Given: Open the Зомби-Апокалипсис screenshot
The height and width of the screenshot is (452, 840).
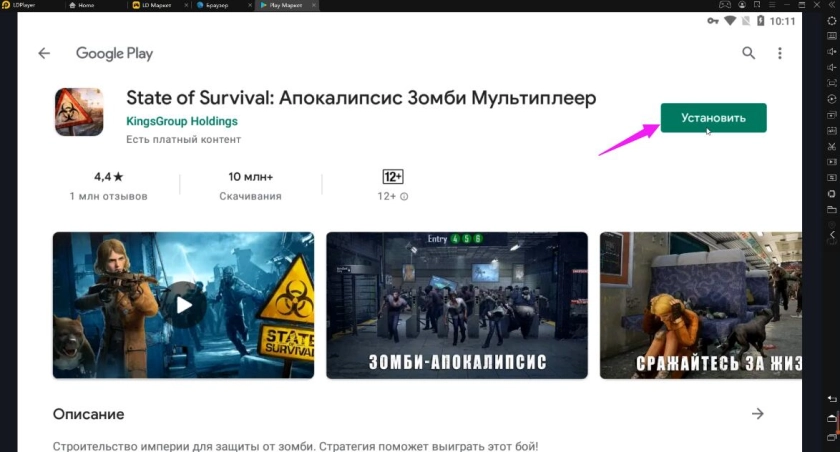Looking at the screenshot, I should pos(457,305).
